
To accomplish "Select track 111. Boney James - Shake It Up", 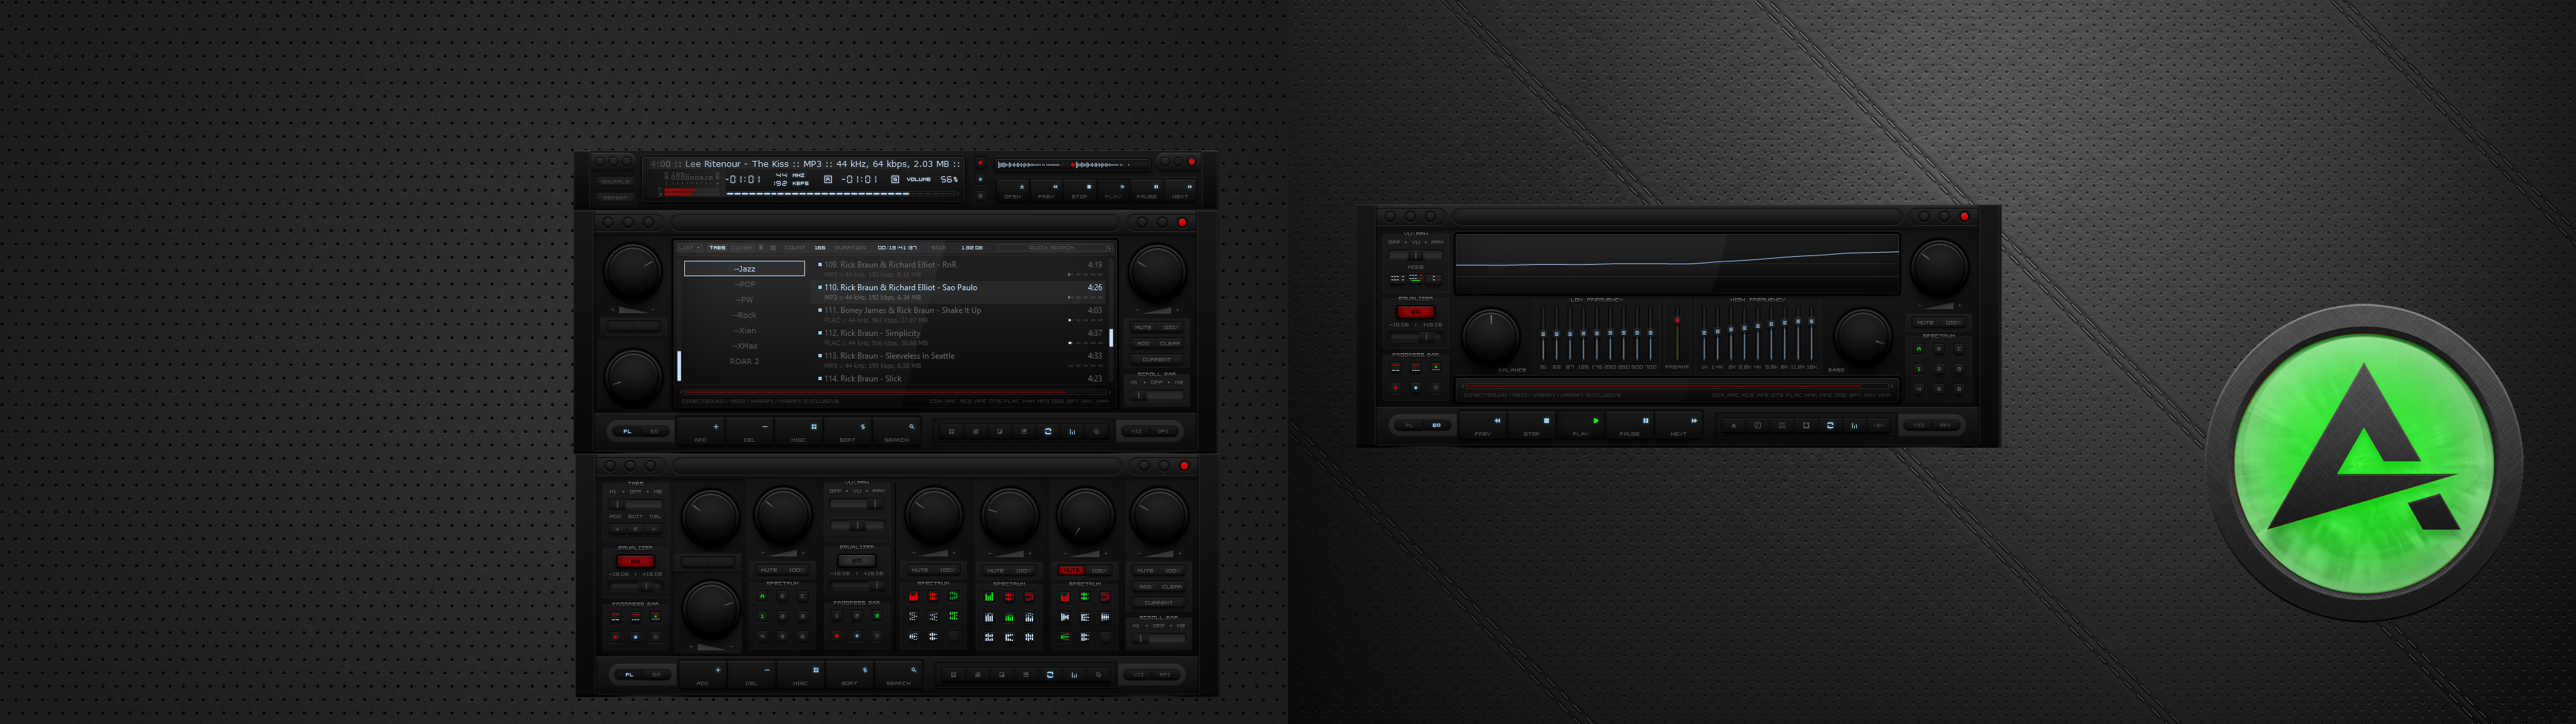I will click(959, 316).
